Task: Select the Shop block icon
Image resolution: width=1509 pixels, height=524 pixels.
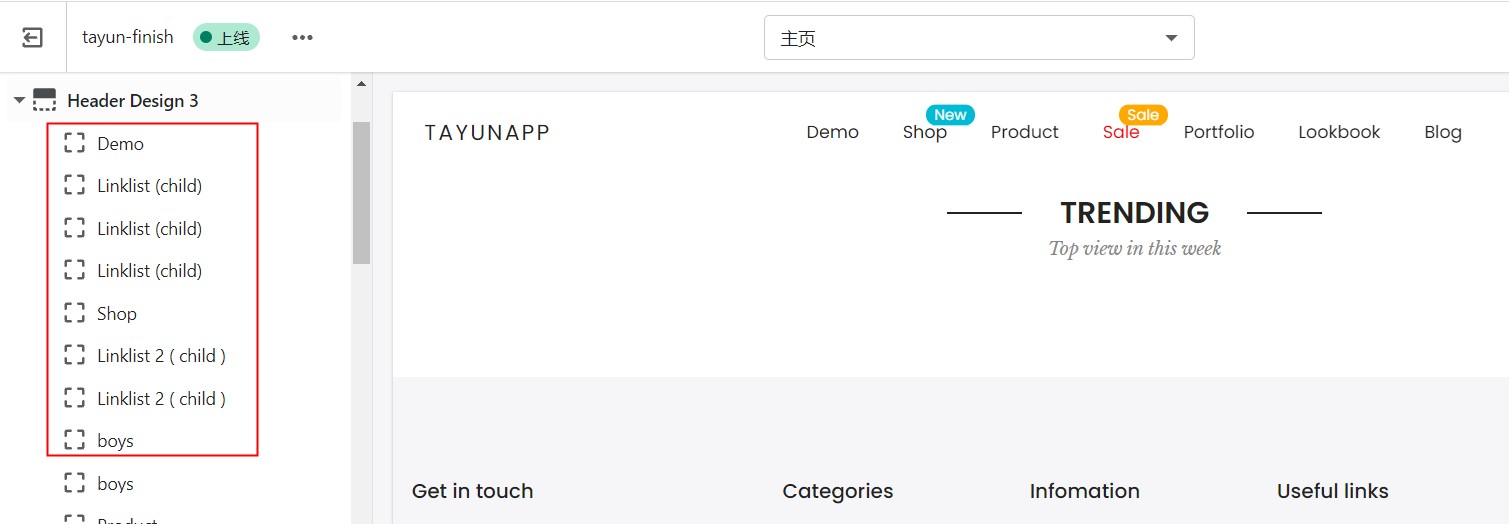Action: pyautogui.click(x=74, y=313)
